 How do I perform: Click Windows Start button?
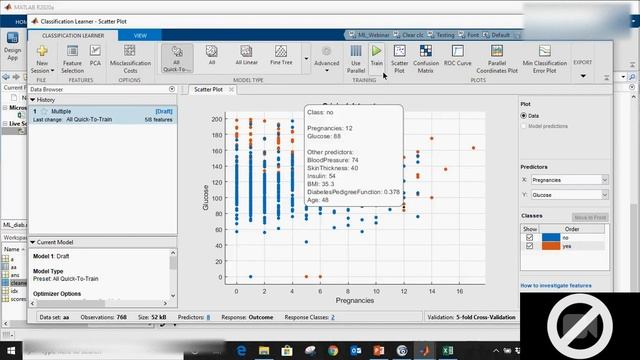point(11,351)
